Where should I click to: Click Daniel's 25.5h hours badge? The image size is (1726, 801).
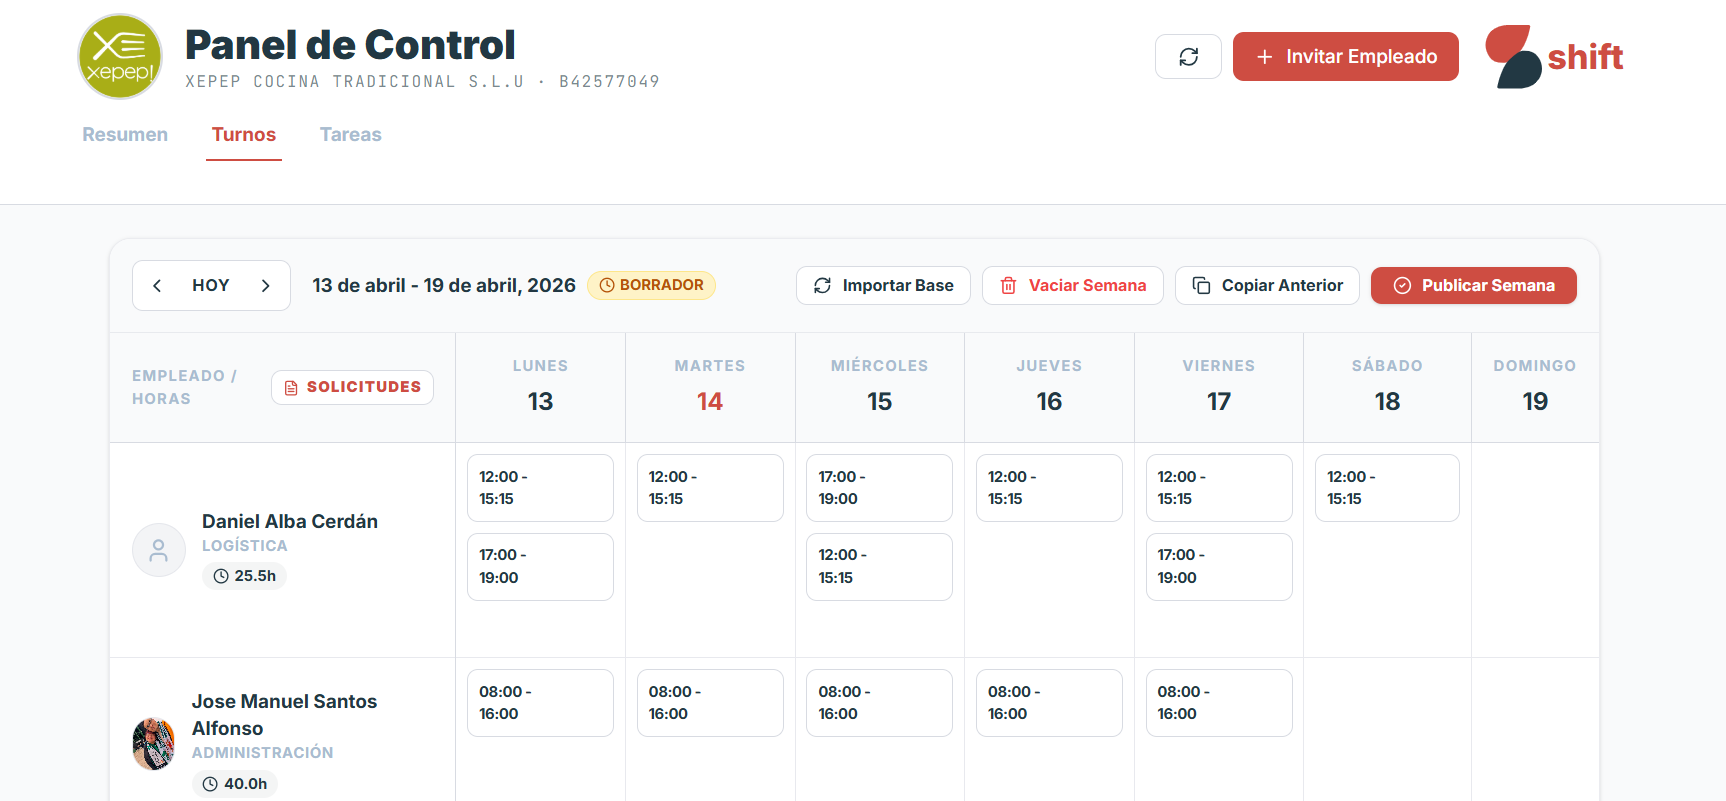click(x=244, y=576)
